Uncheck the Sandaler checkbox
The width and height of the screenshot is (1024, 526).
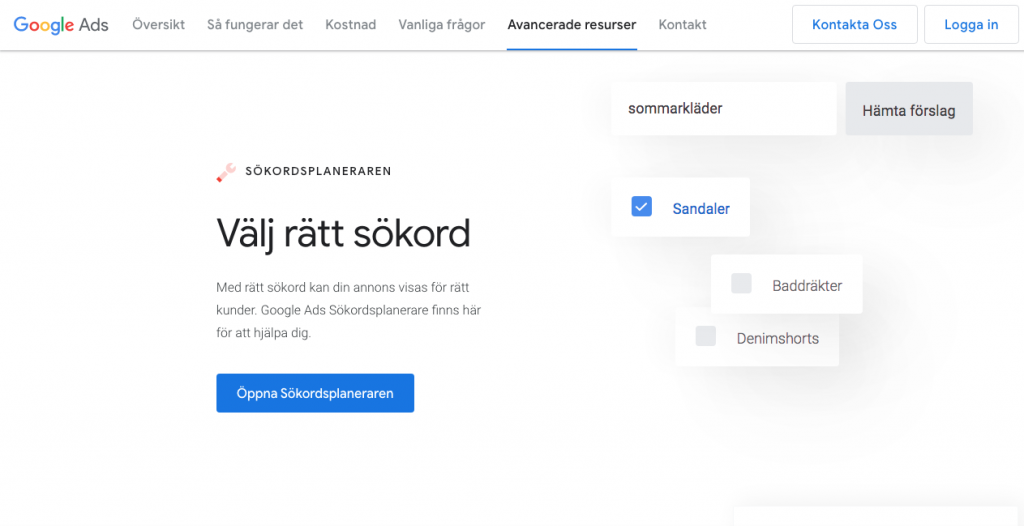[641, 206]
